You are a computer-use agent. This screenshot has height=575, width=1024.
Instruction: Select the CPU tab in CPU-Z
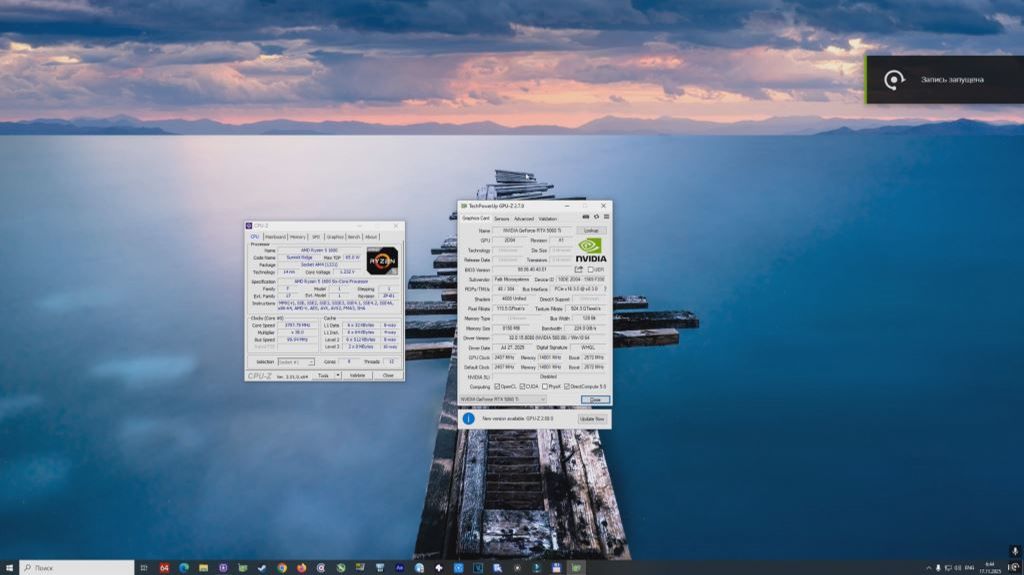(255, 237)
